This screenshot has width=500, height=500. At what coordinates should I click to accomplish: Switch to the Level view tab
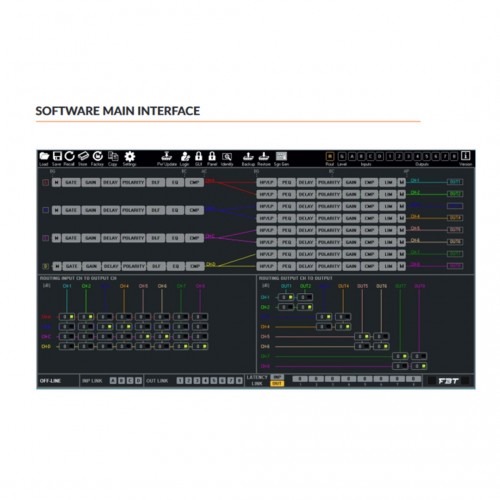pyautogui.click(x=342, y=156)
